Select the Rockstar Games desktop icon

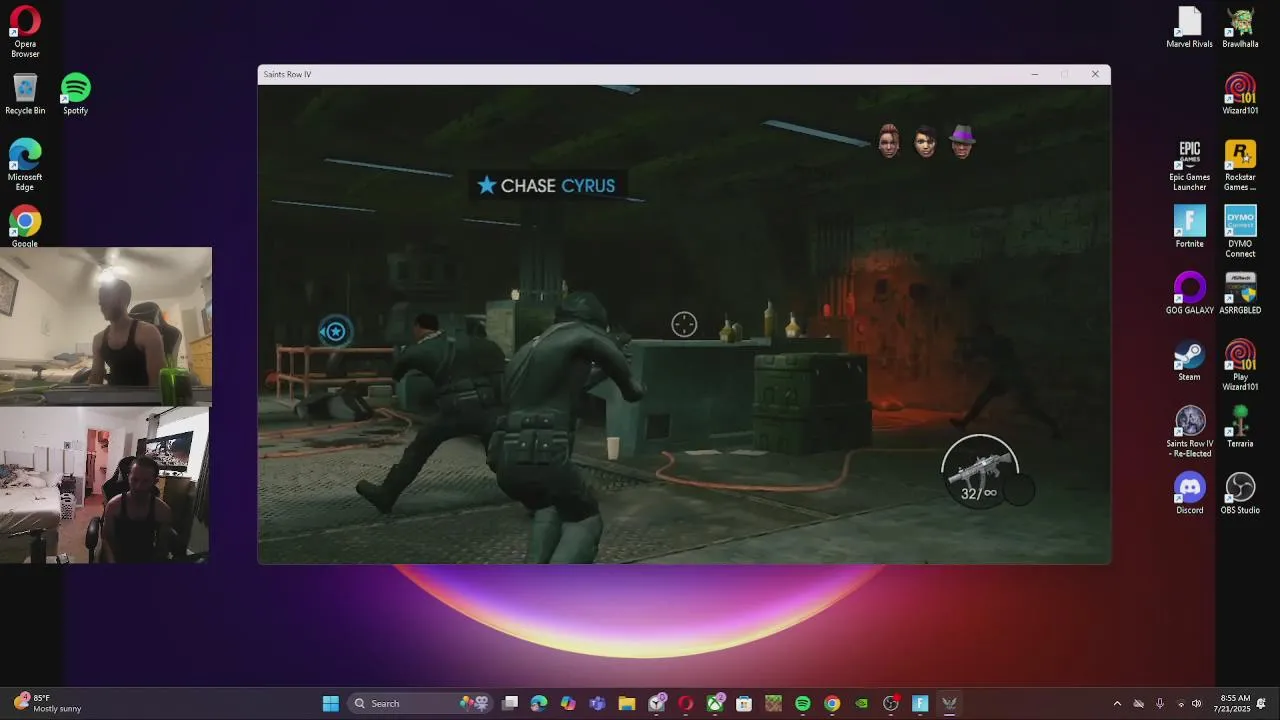click(1240, 165)
